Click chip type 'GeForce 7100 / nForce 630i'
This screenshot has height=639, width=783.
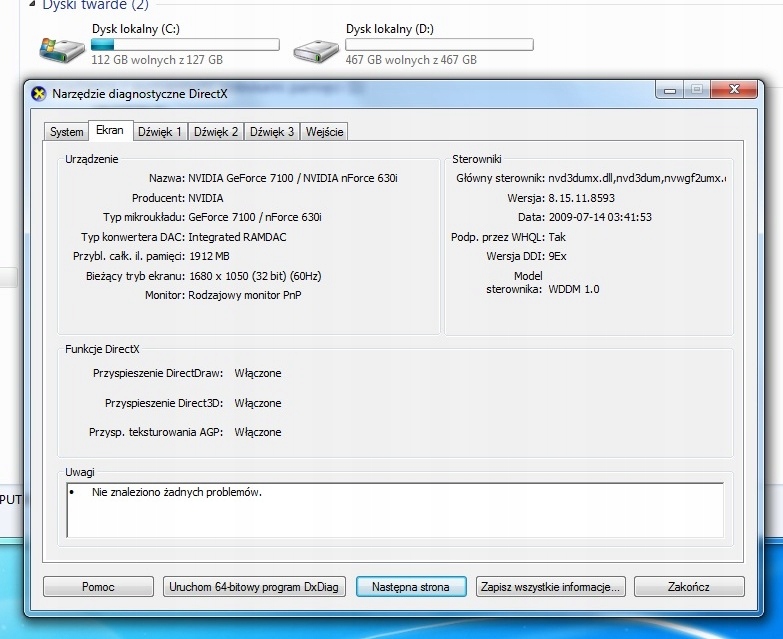point(255,217)
